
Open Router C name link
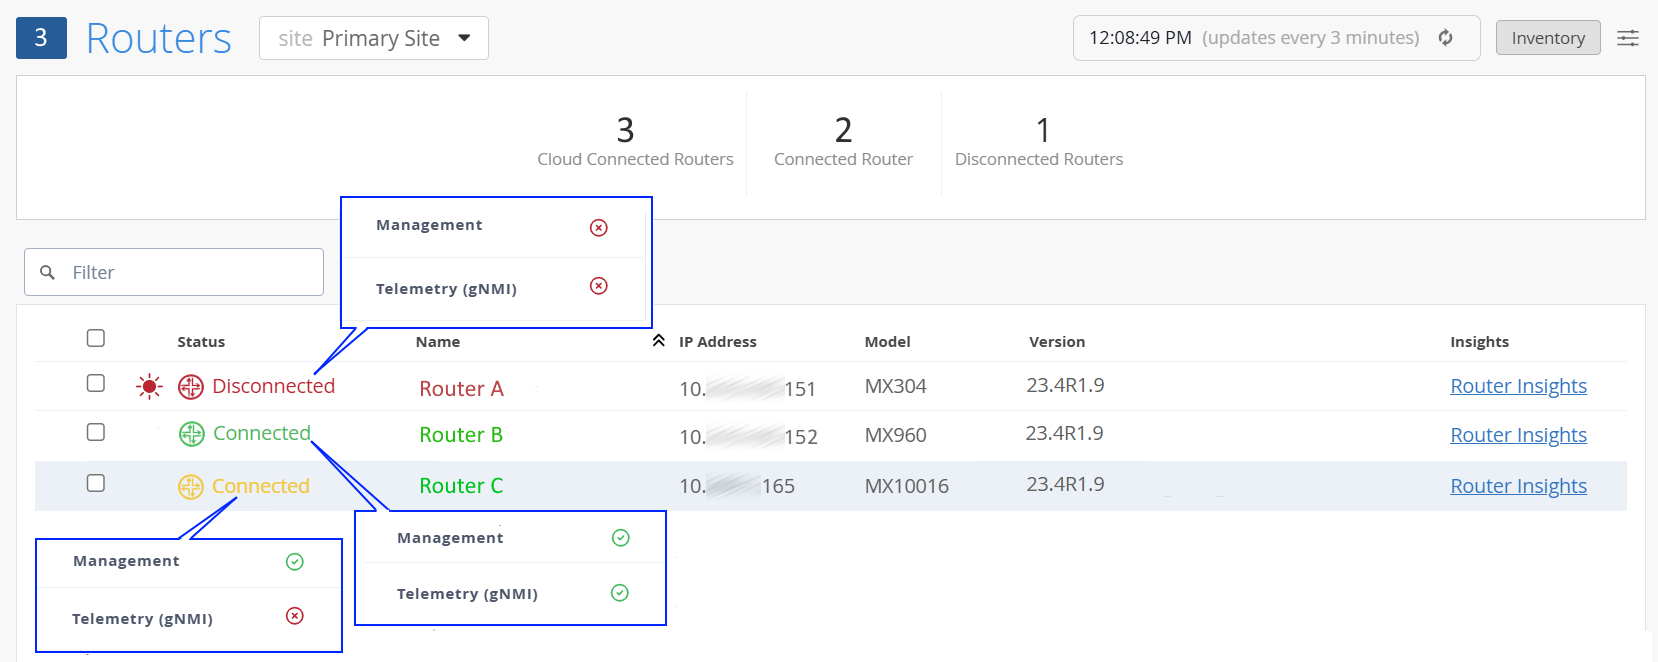click(x=461, y=486)
